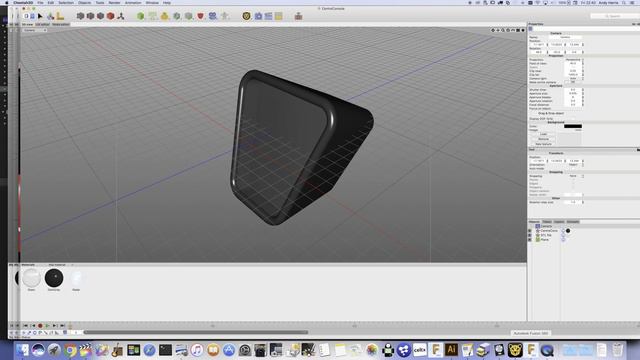The height and width of the screenshot is (360, 640).
Task: Open the Selection menu
Action: point(66,2)
